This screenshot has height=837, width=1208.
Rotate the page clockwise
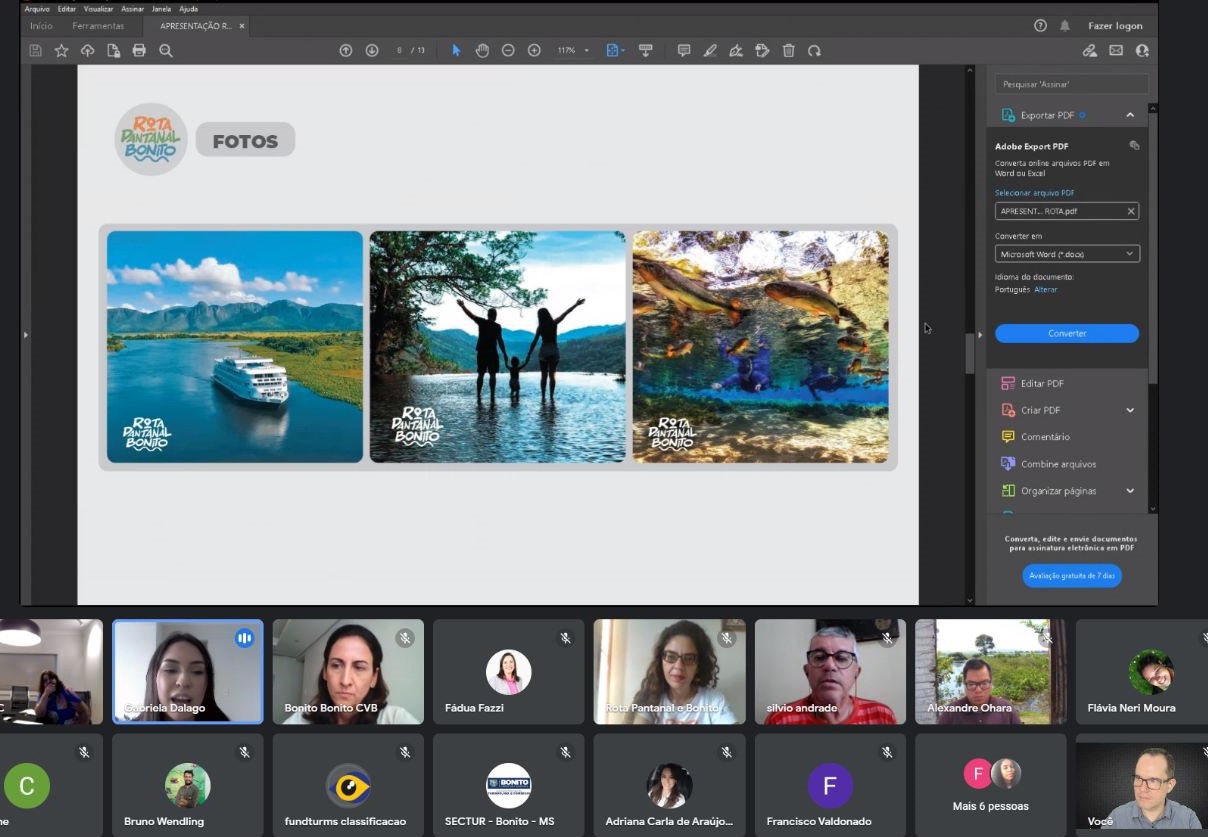pyautogui.click(x=814, y=51)
